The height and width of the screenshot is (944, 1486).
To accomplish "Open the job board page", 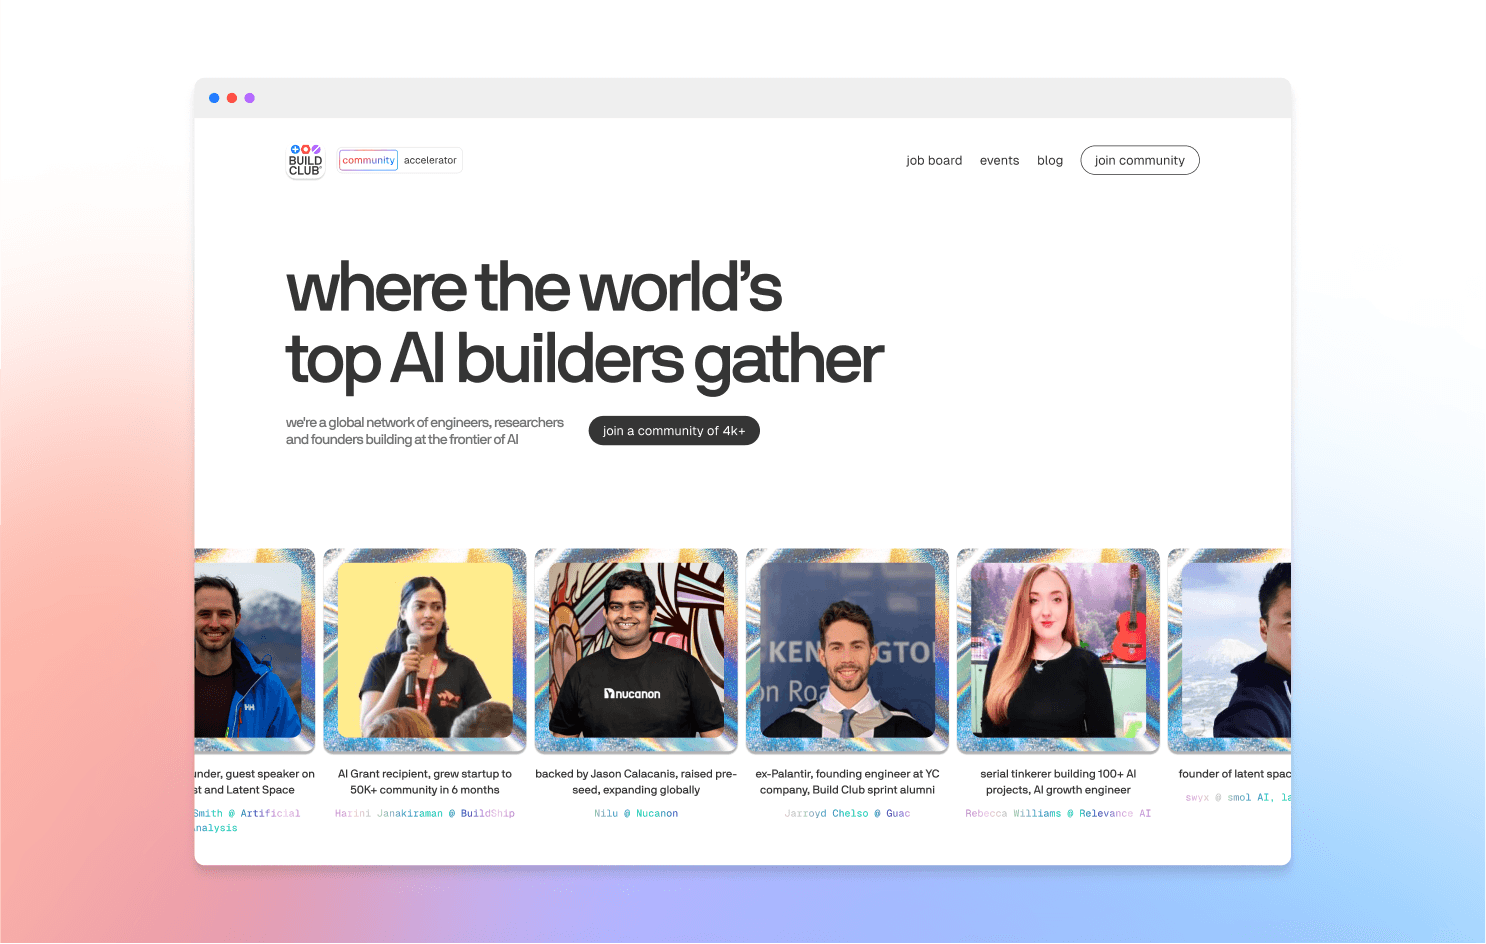I will pyautogui.click(x=934, y=160).
